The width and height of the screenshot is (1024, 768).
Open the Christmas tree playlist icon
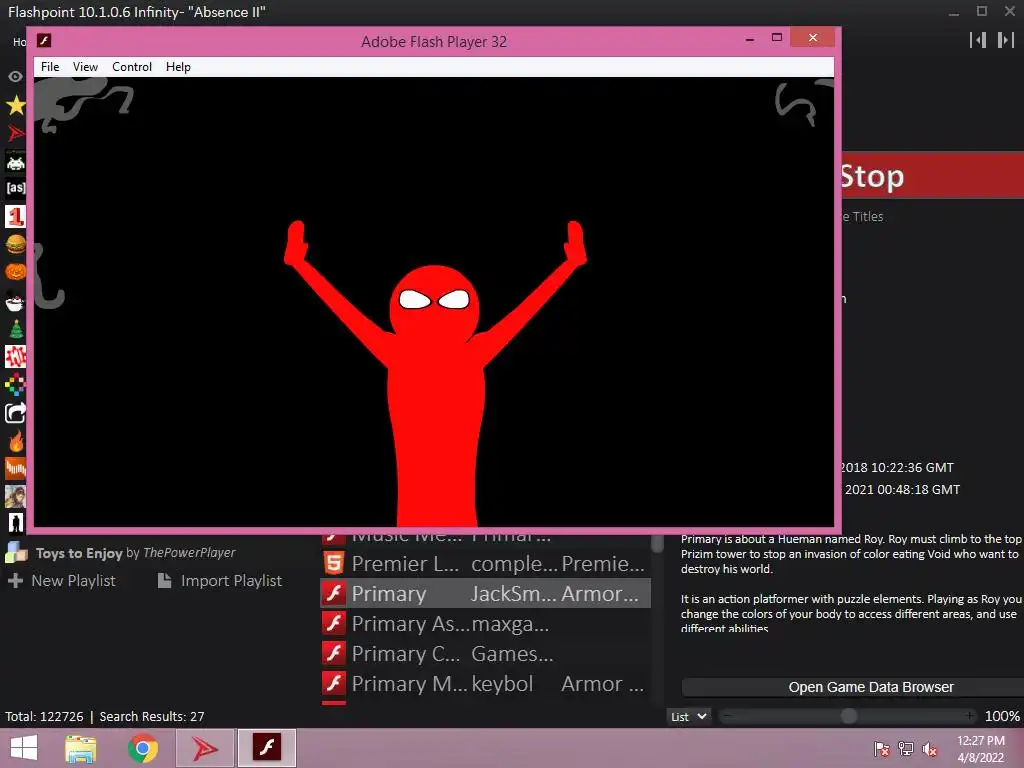coord(16,329)
